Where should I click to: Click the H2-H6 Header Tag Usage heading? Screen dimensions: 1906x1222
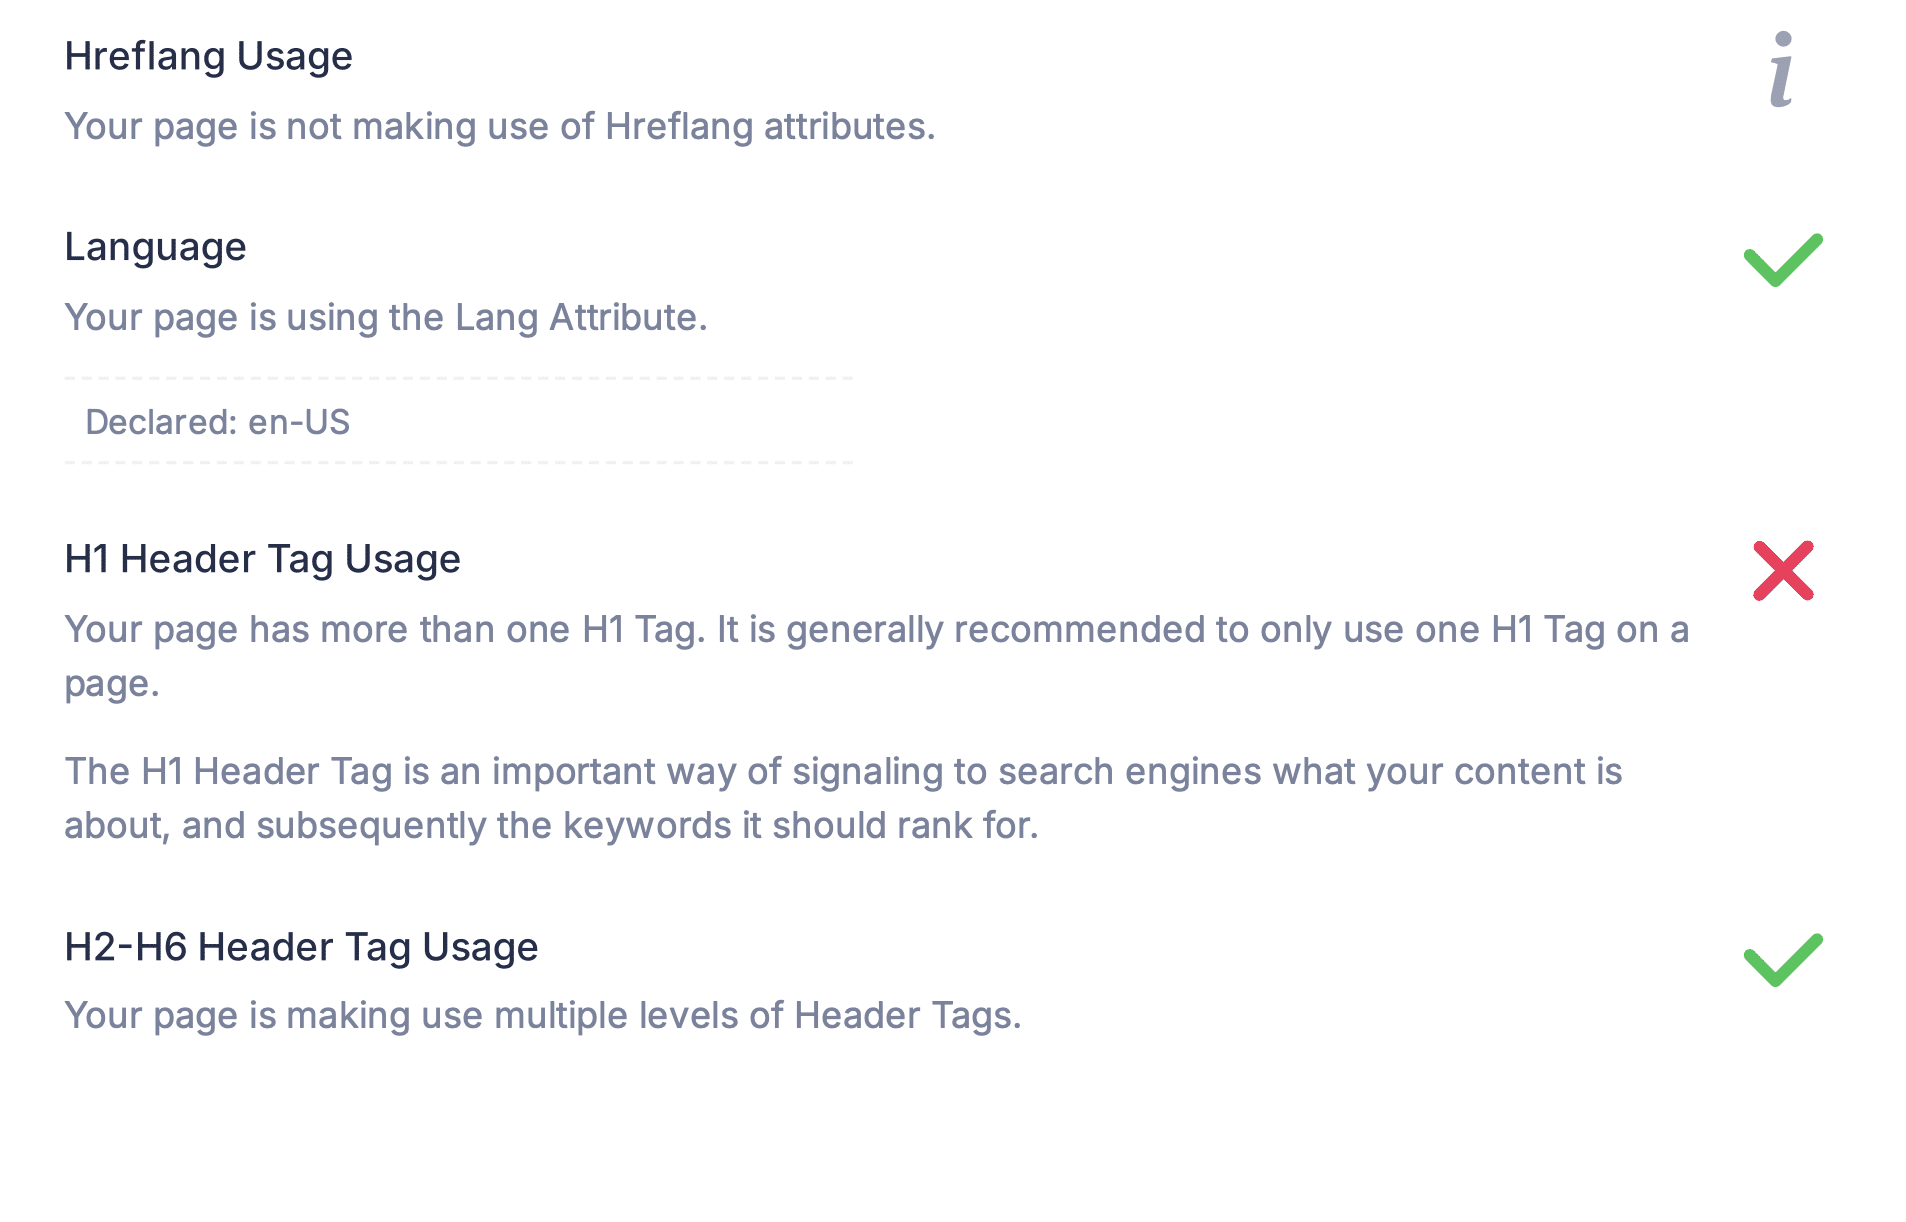click(x=301, y=947)
